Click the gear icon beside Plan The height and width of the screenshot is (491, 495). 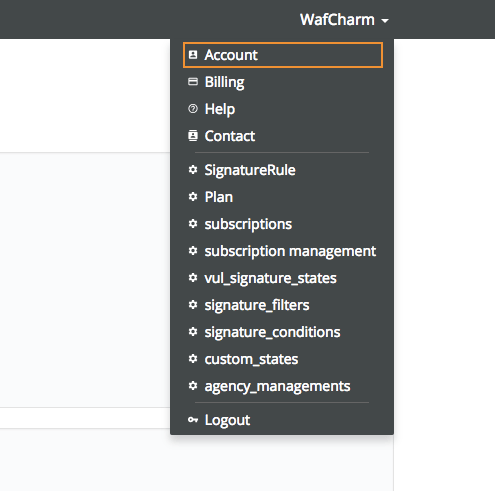[x=193, y=197]
